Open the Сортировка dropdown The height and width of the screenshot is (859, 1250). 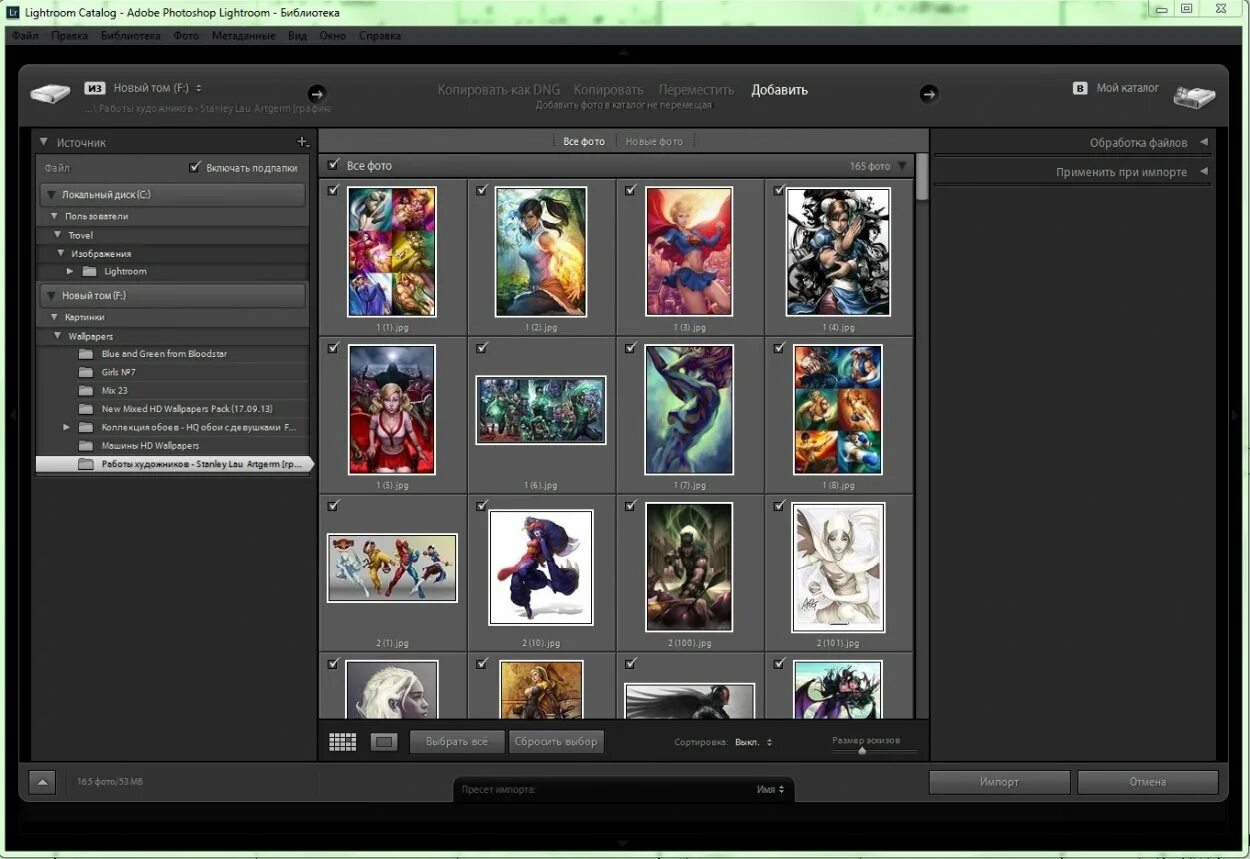tap(754, 742)
